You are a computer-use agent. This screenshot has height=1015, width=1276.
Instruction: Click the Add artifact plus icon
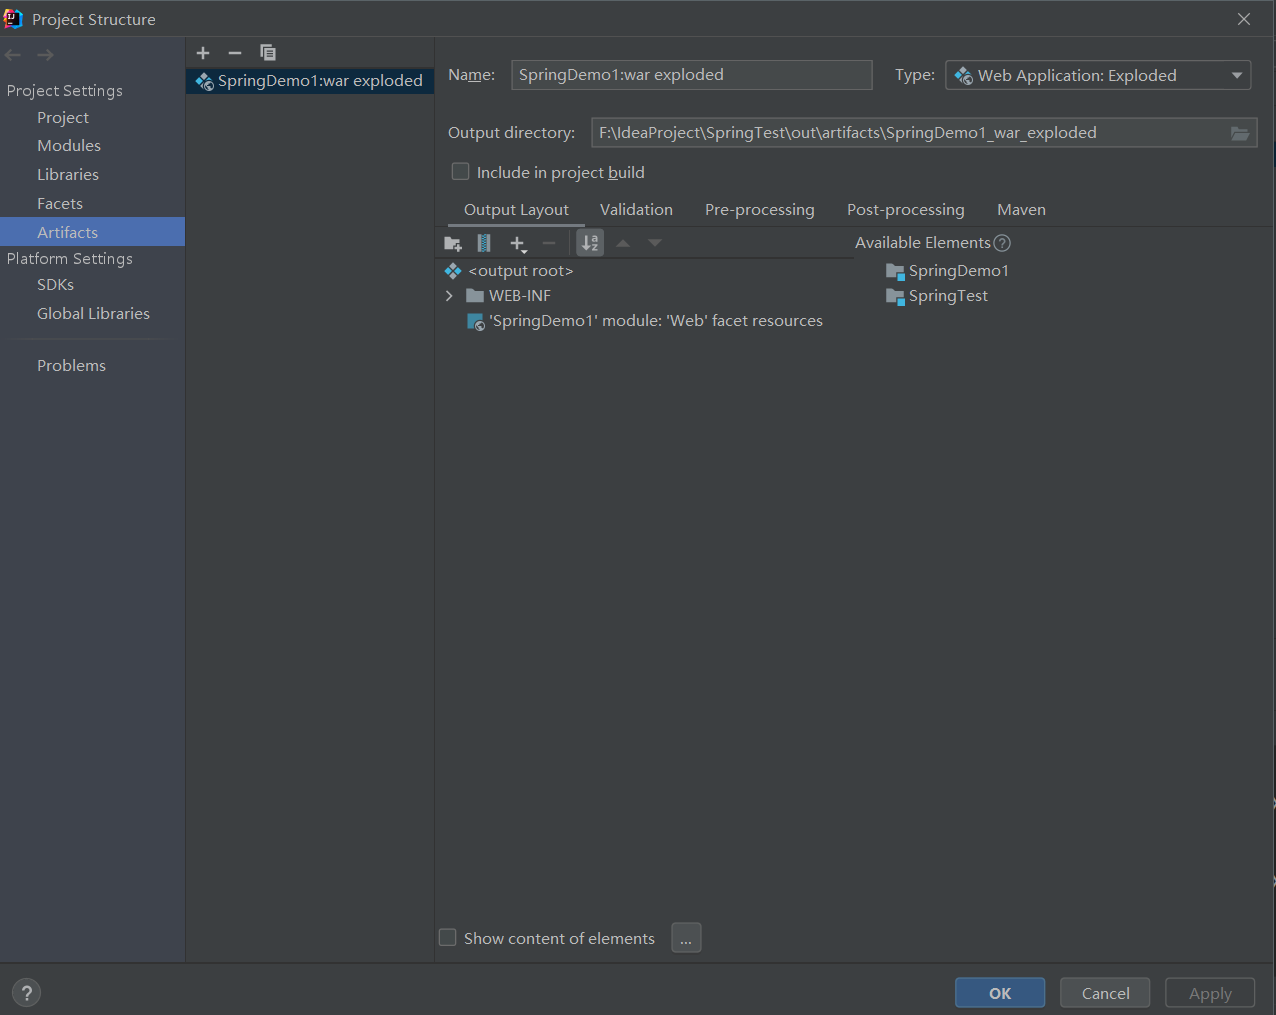tap(203, 53)
